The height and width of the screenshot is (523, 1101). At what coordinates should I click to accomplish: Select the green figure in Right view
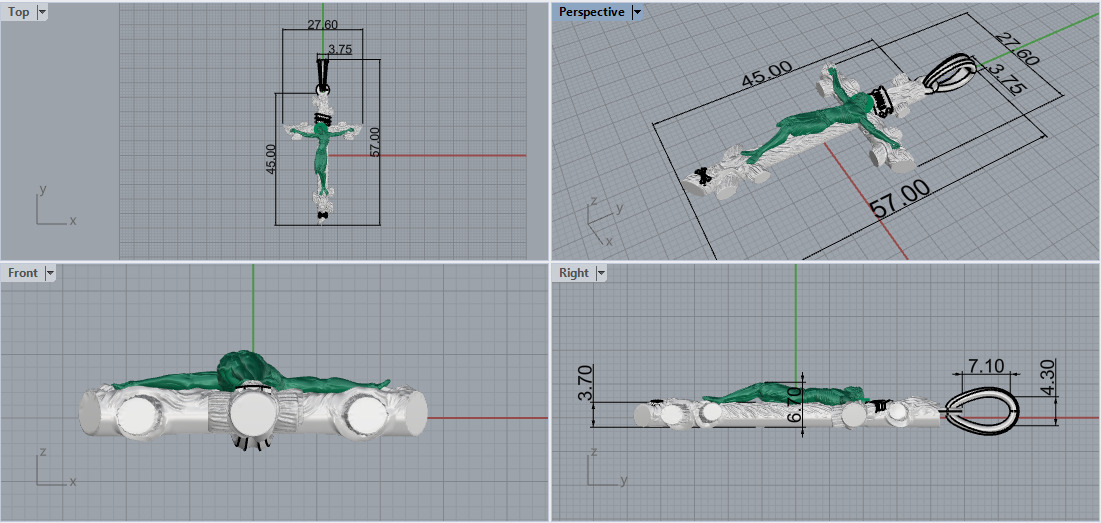click(x=786, y=392)
